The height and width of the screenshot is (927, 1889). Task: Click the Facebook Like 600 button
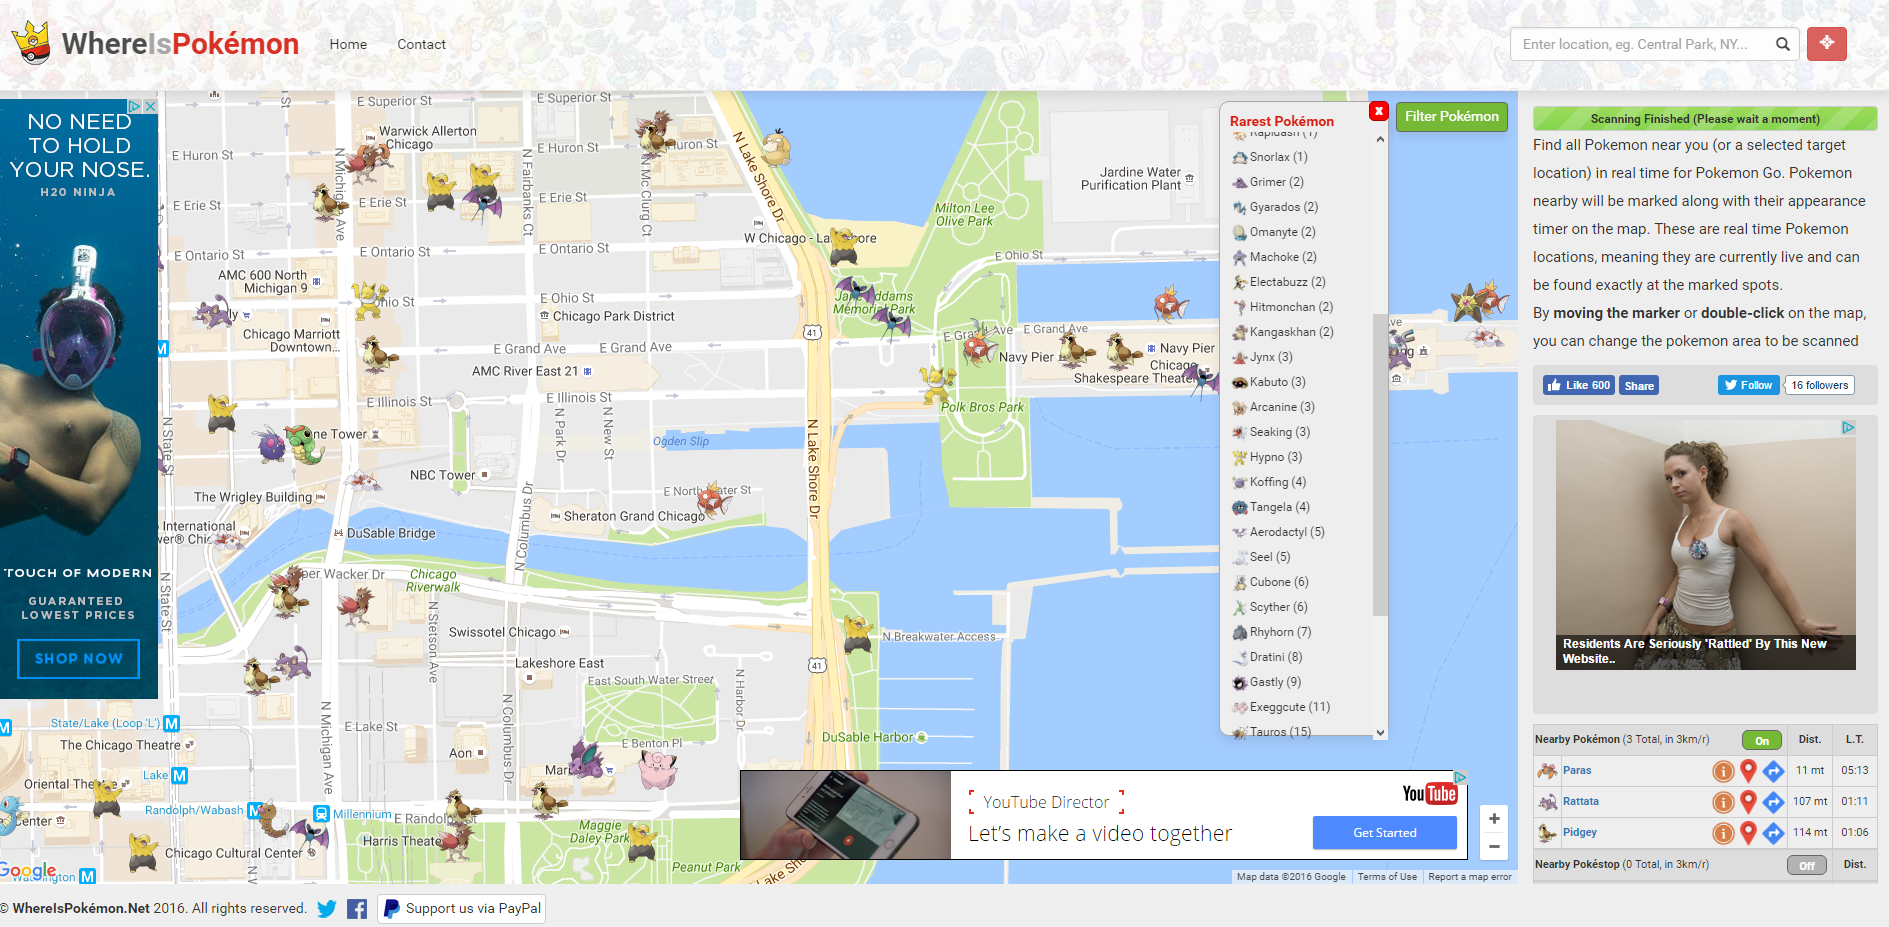tap(1578, 385)
